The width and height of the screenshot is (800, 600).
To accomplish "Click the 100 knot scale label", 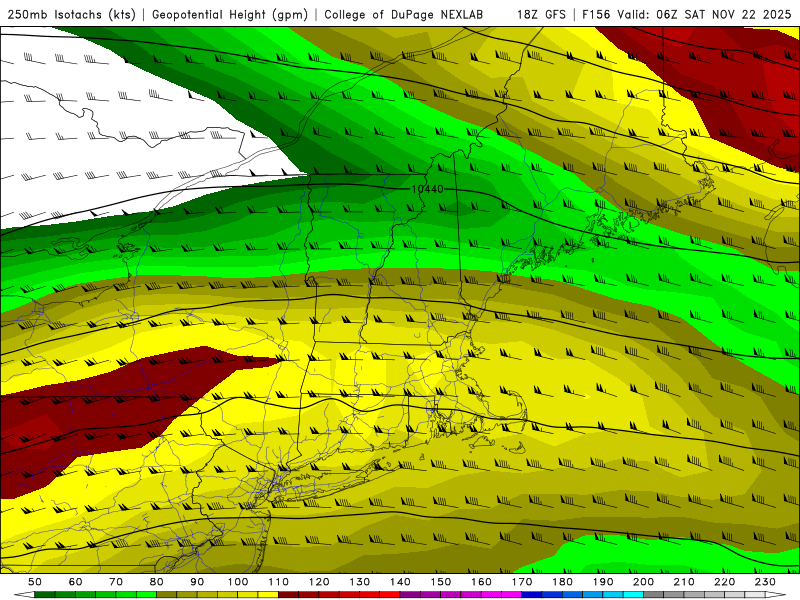I will pos(238,582).
